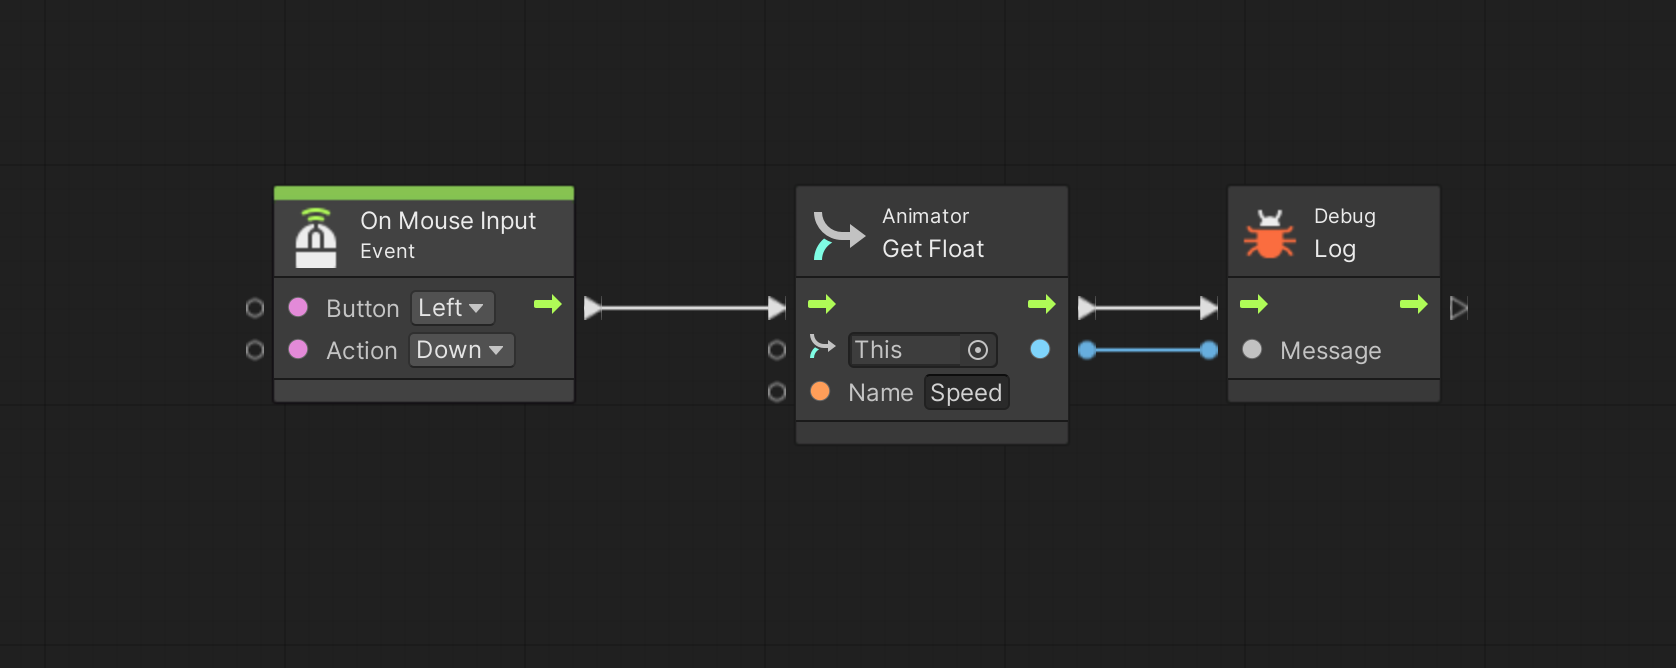Click the Debug Log flow input arrow
The height and width of the screenshot is (668, 1676).
[x=1254, y=304]
